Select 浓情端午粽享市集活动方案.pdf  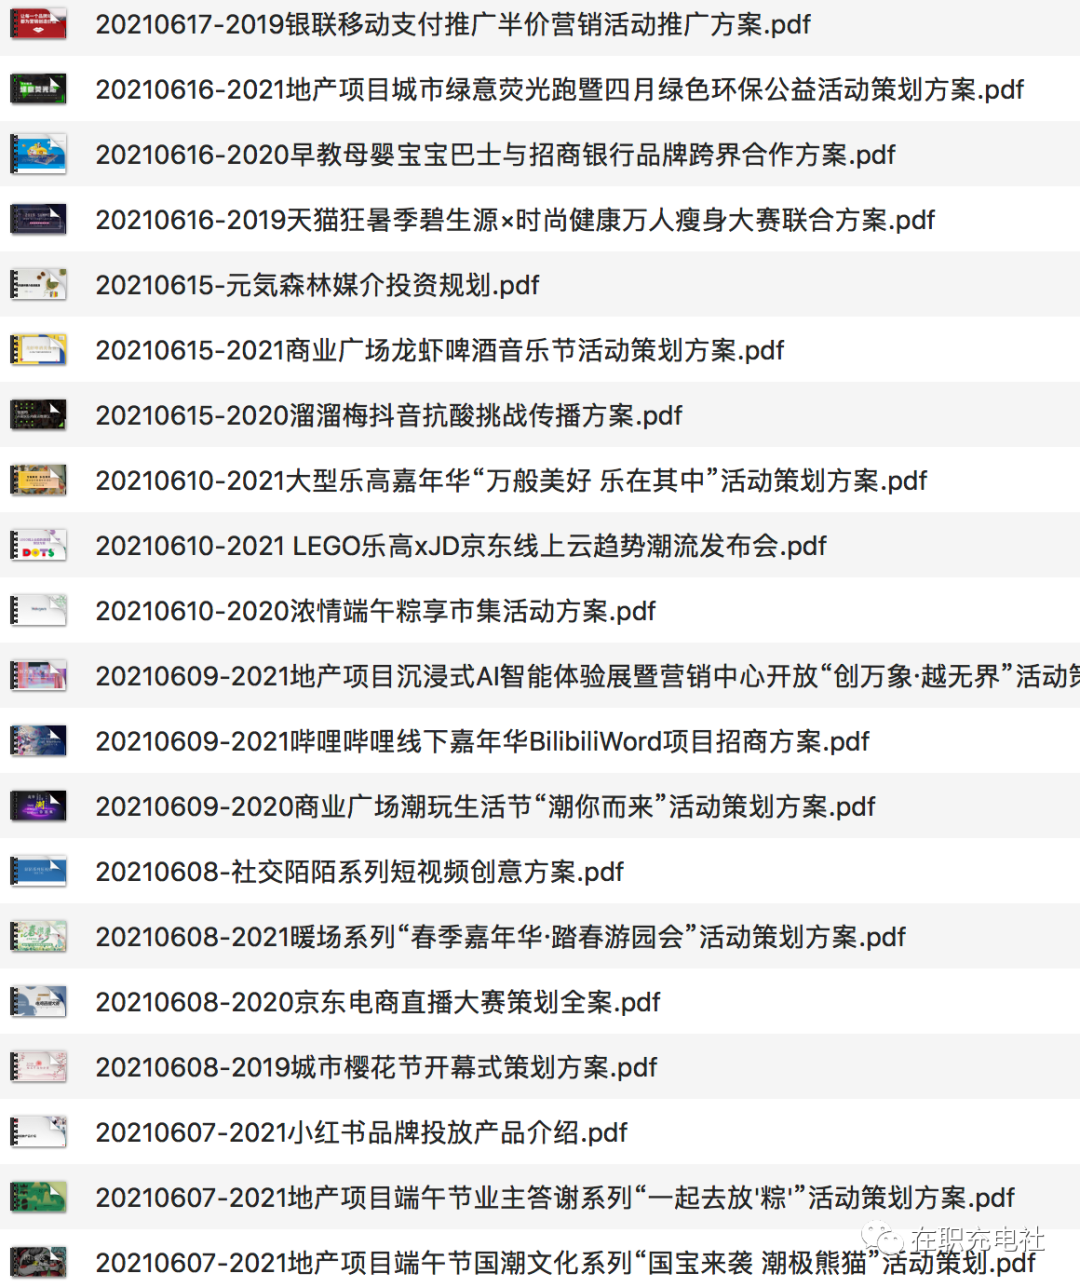point(375,611)
